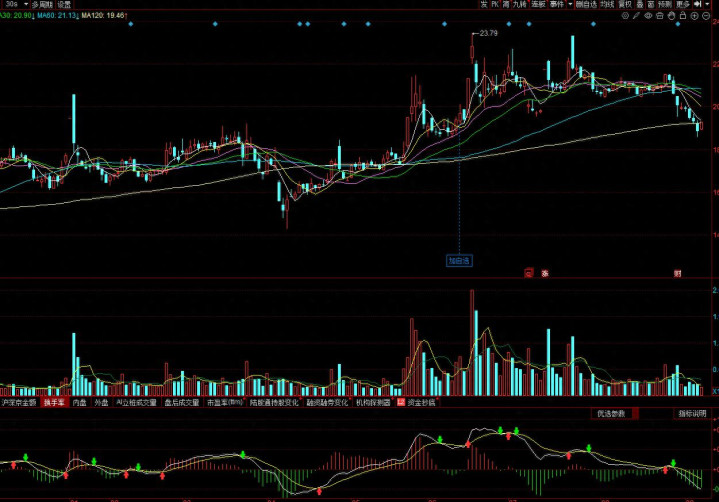Open the 更多 more menu
The height and width of the screenshot is (502, 719).
coord(683,4)
